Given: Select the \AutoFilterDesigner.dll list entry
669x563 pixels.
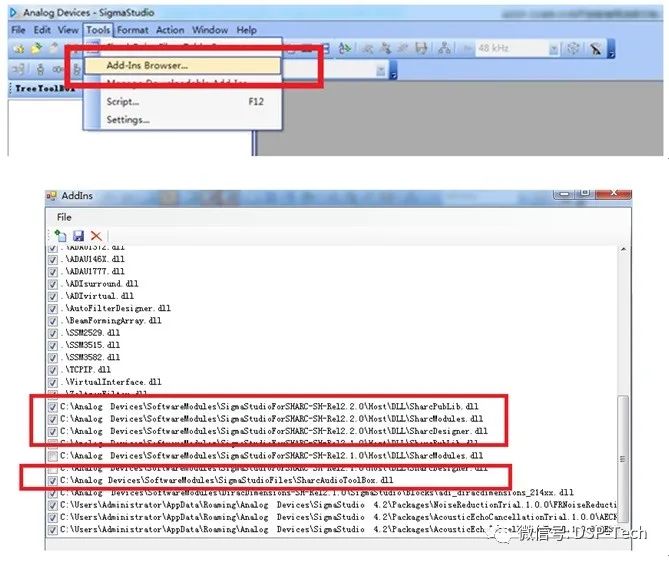Looking at the screenshot, I should pos(116,308).
